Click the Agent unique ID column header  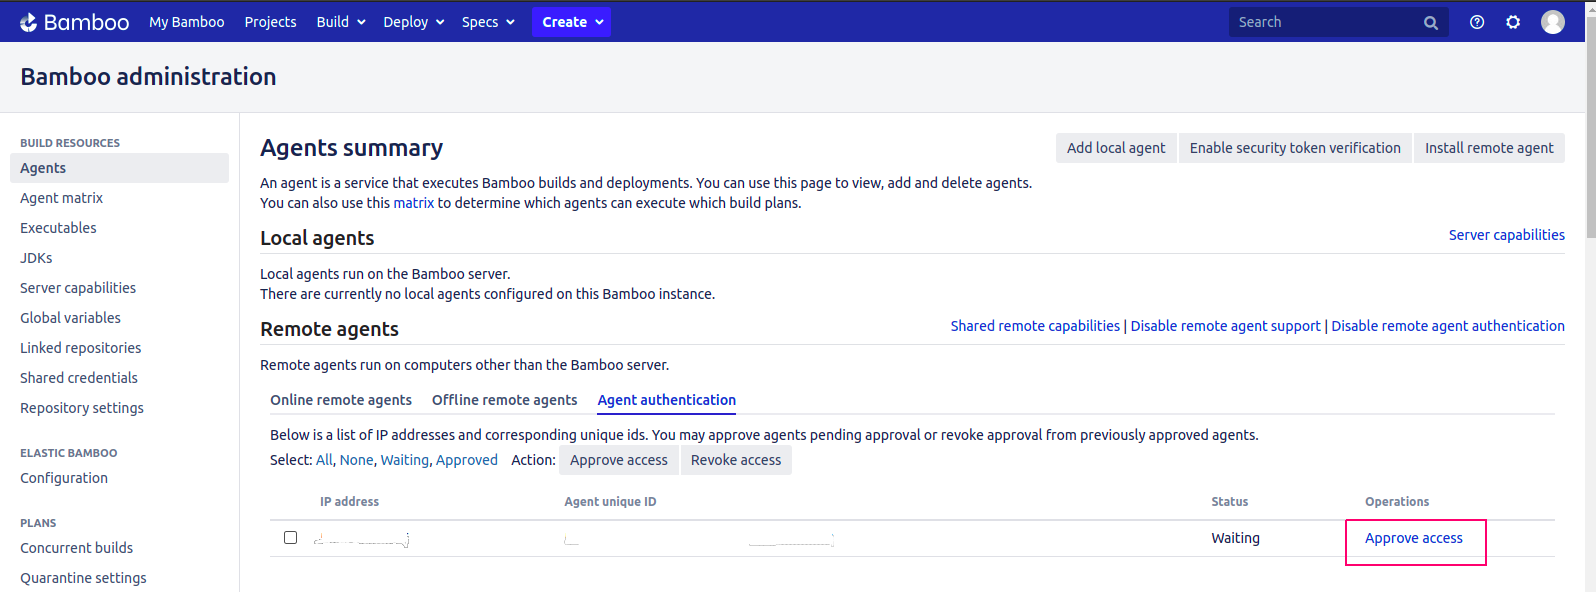point(610,502)
